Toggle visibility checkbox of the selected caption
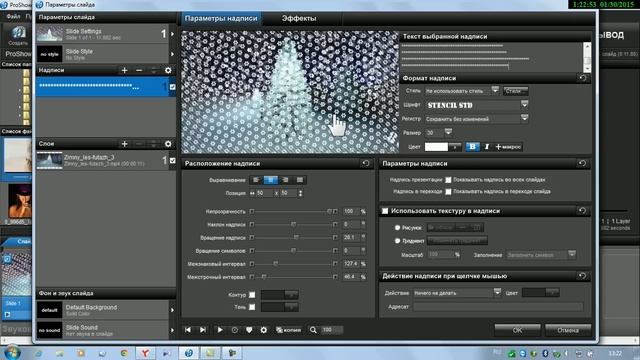 coord(172,87)
